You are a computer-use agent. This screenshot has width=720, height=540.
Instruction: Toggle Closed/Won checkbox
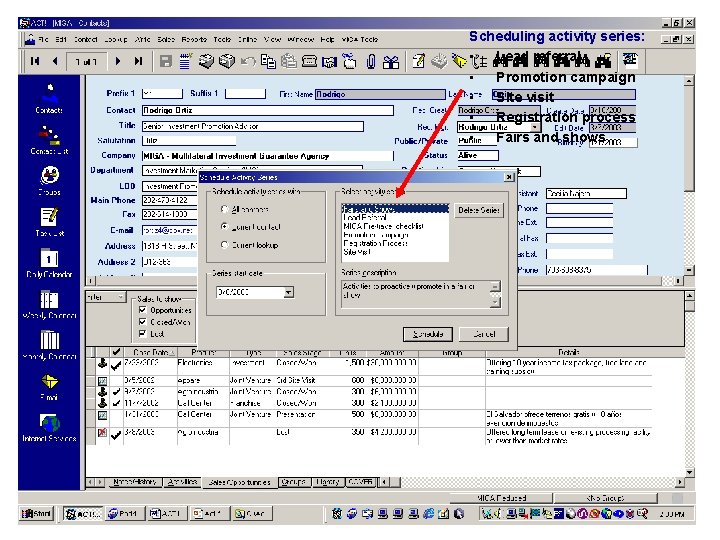click(x=142, y=322)
